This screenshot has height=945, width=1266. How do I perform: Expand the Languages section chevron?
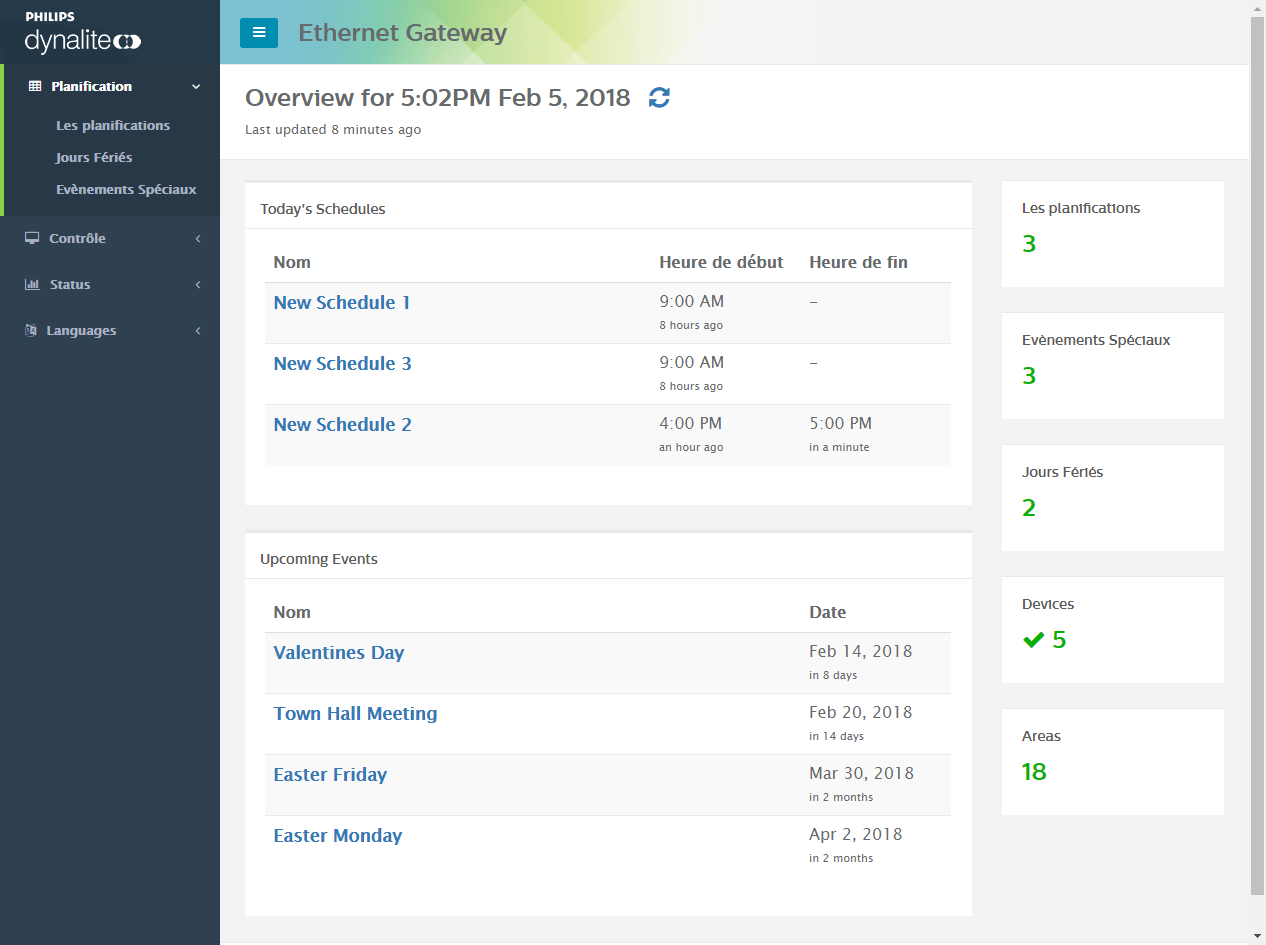point(198,331)
